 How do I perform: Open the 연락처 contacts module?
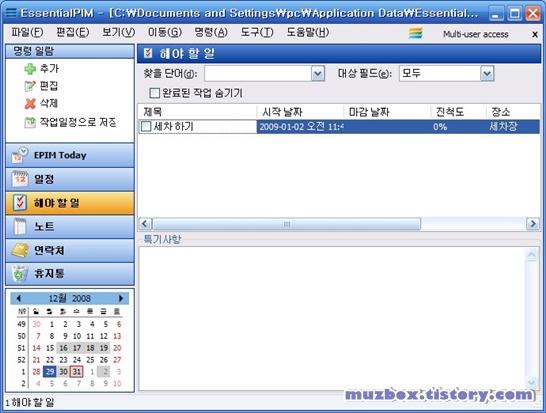coord(70,250)
